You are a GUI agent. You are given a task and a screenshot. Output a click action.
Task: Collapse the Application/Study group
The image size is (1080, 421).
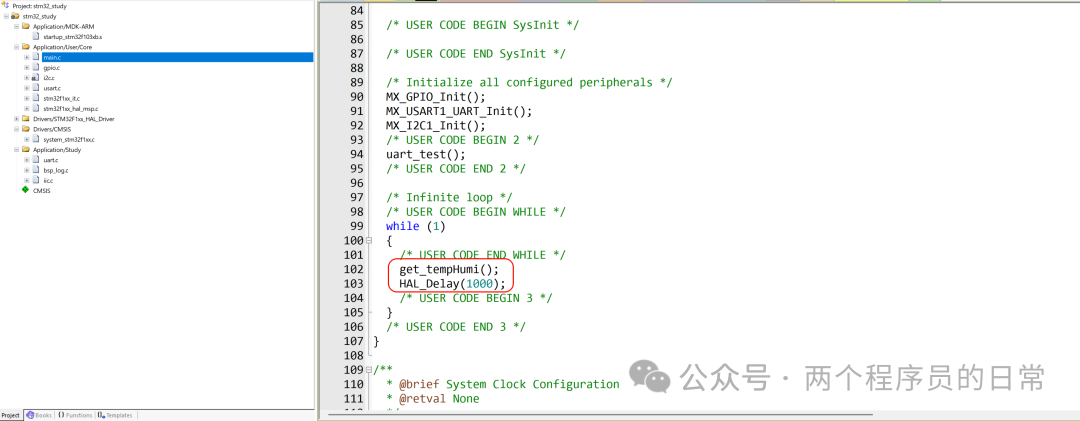16,150
